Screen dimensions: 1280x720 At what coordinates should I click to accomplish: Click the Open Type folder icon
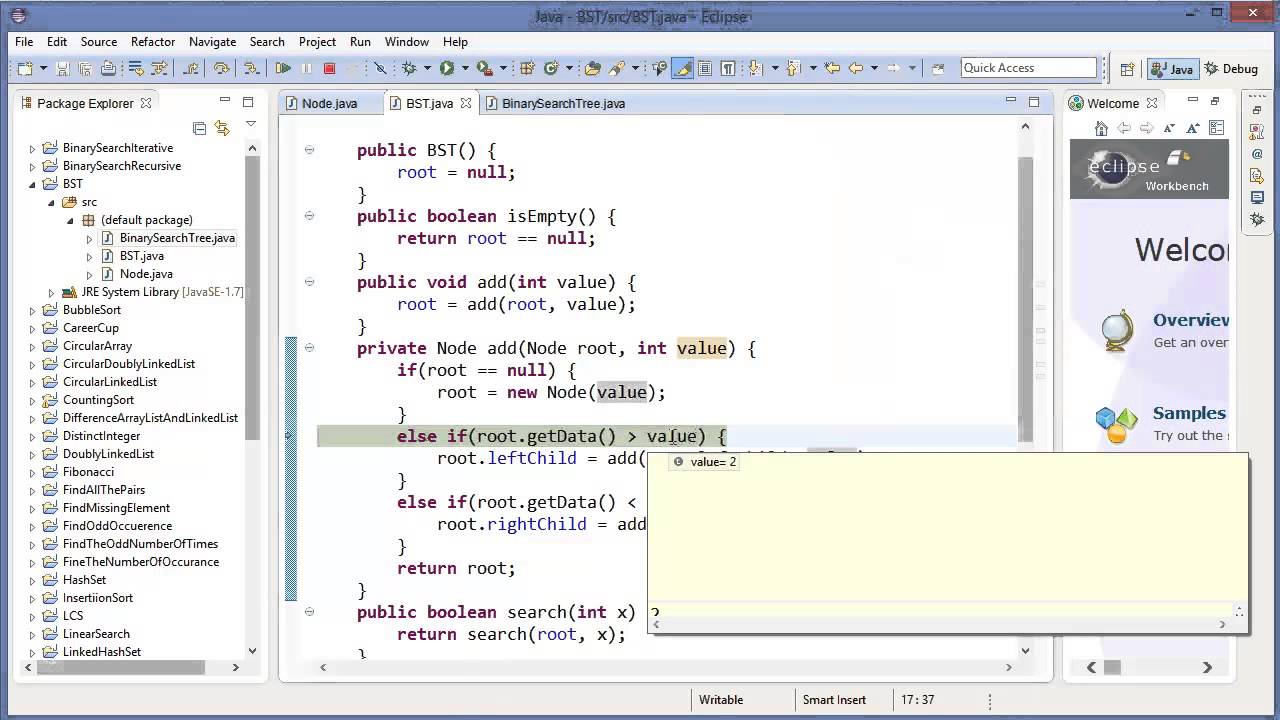coord(593,68)
